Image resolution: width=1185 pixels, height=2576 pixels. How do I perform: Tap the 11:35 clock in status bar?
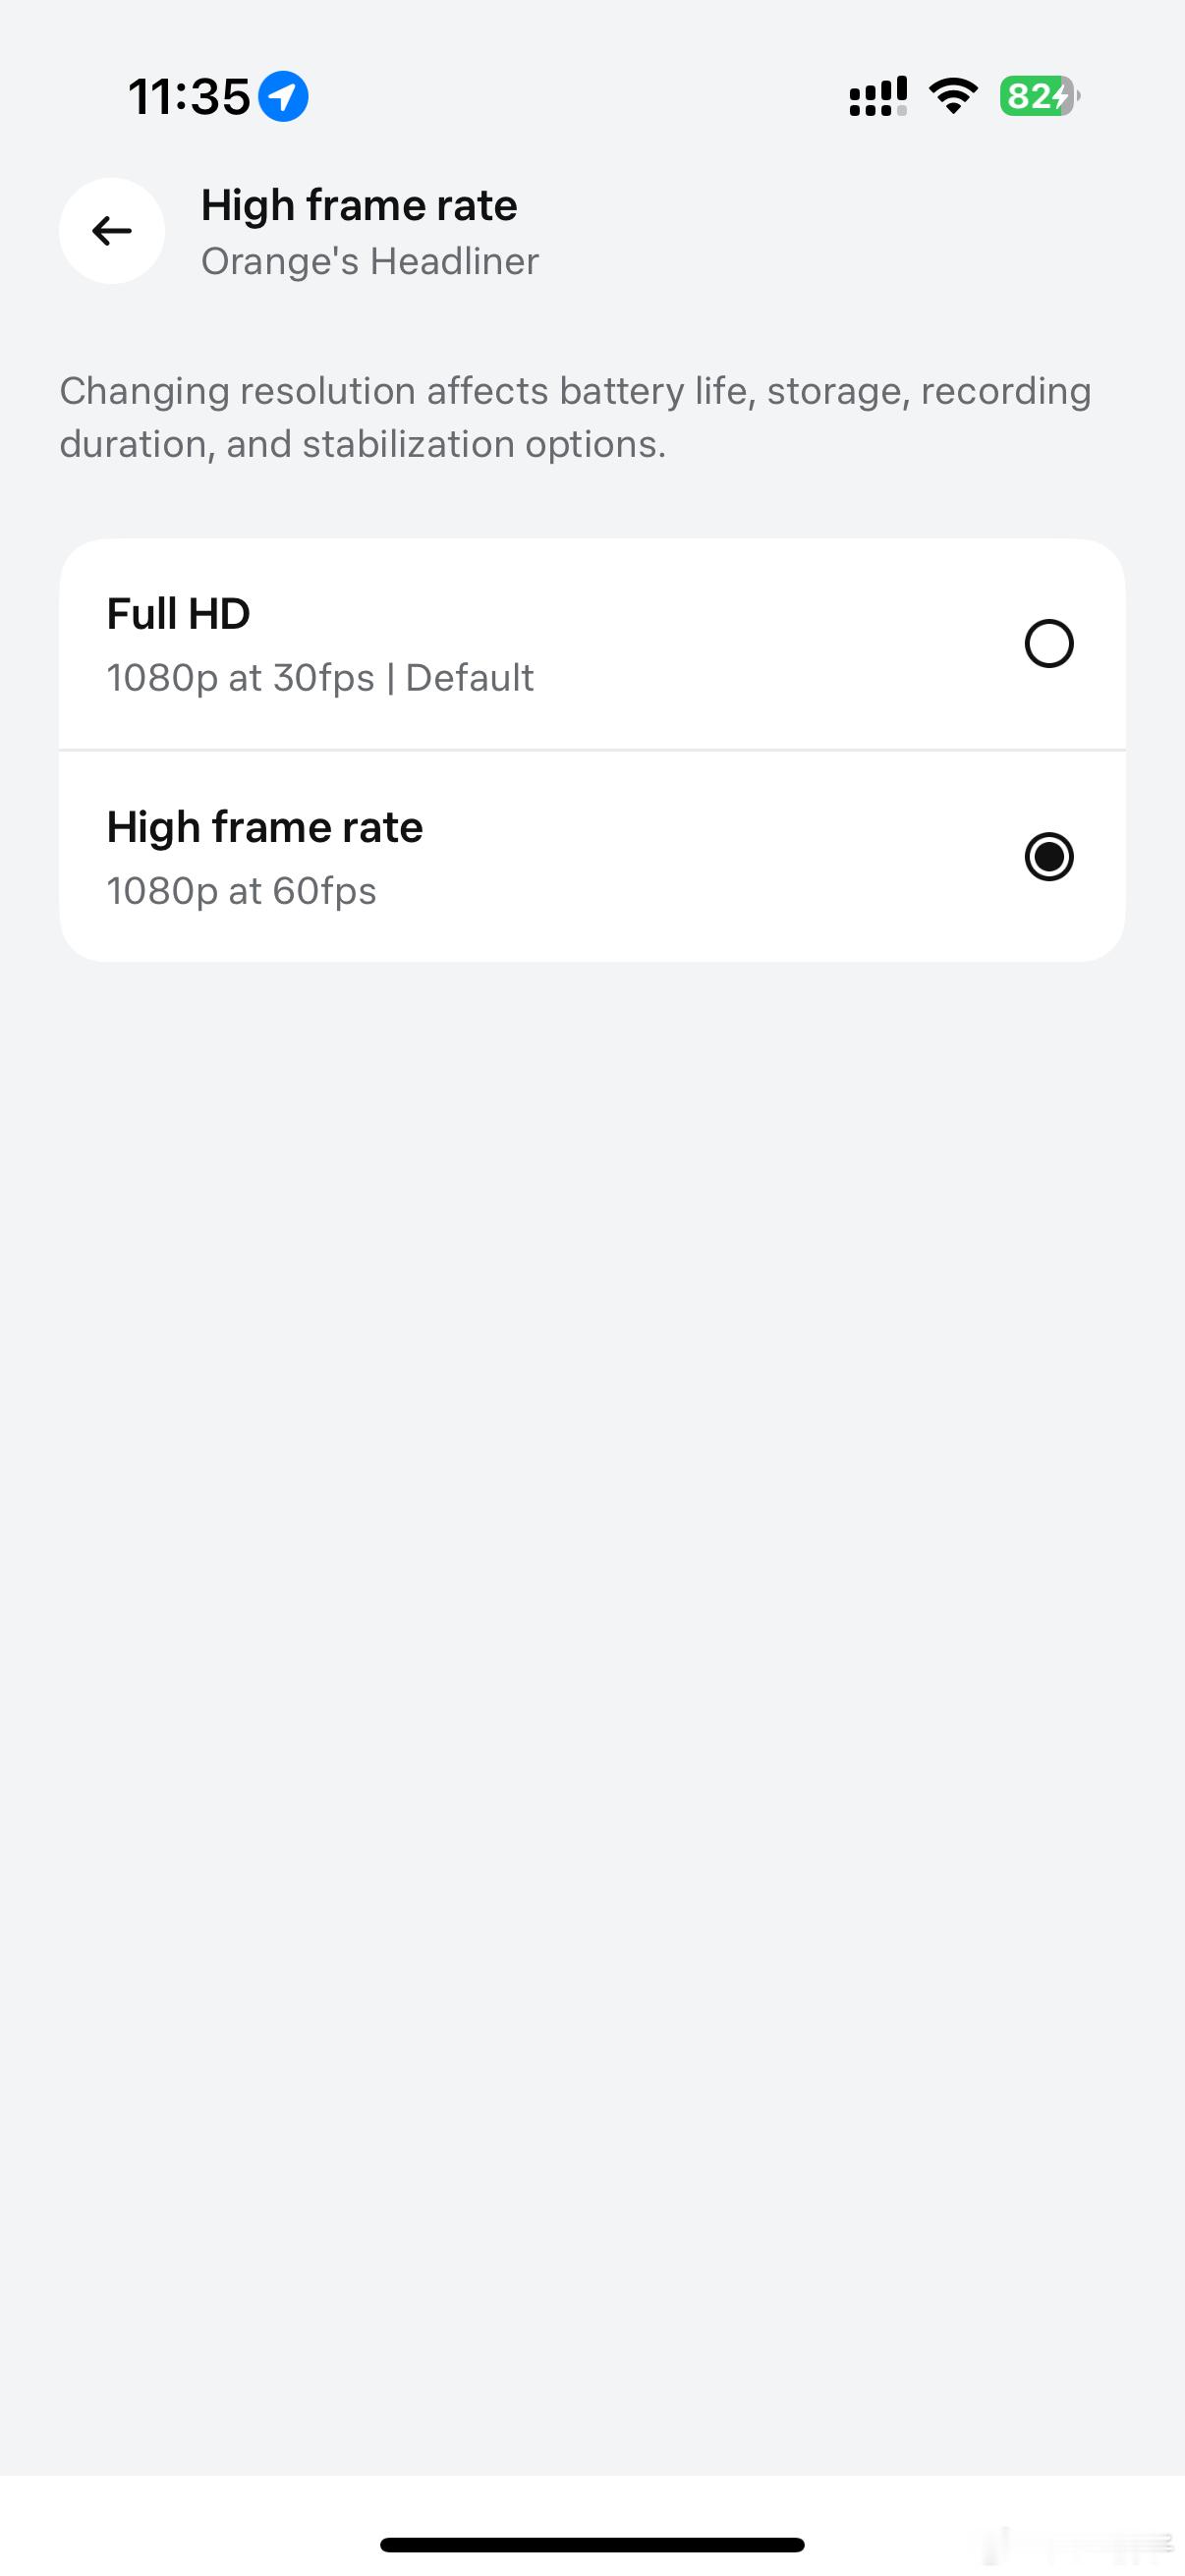[189, 97]
